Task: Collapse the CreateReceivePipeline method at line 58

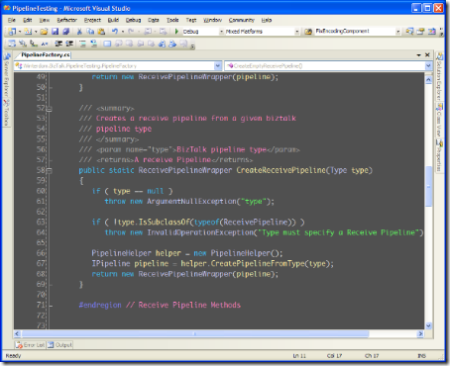Action: (49, 171)
